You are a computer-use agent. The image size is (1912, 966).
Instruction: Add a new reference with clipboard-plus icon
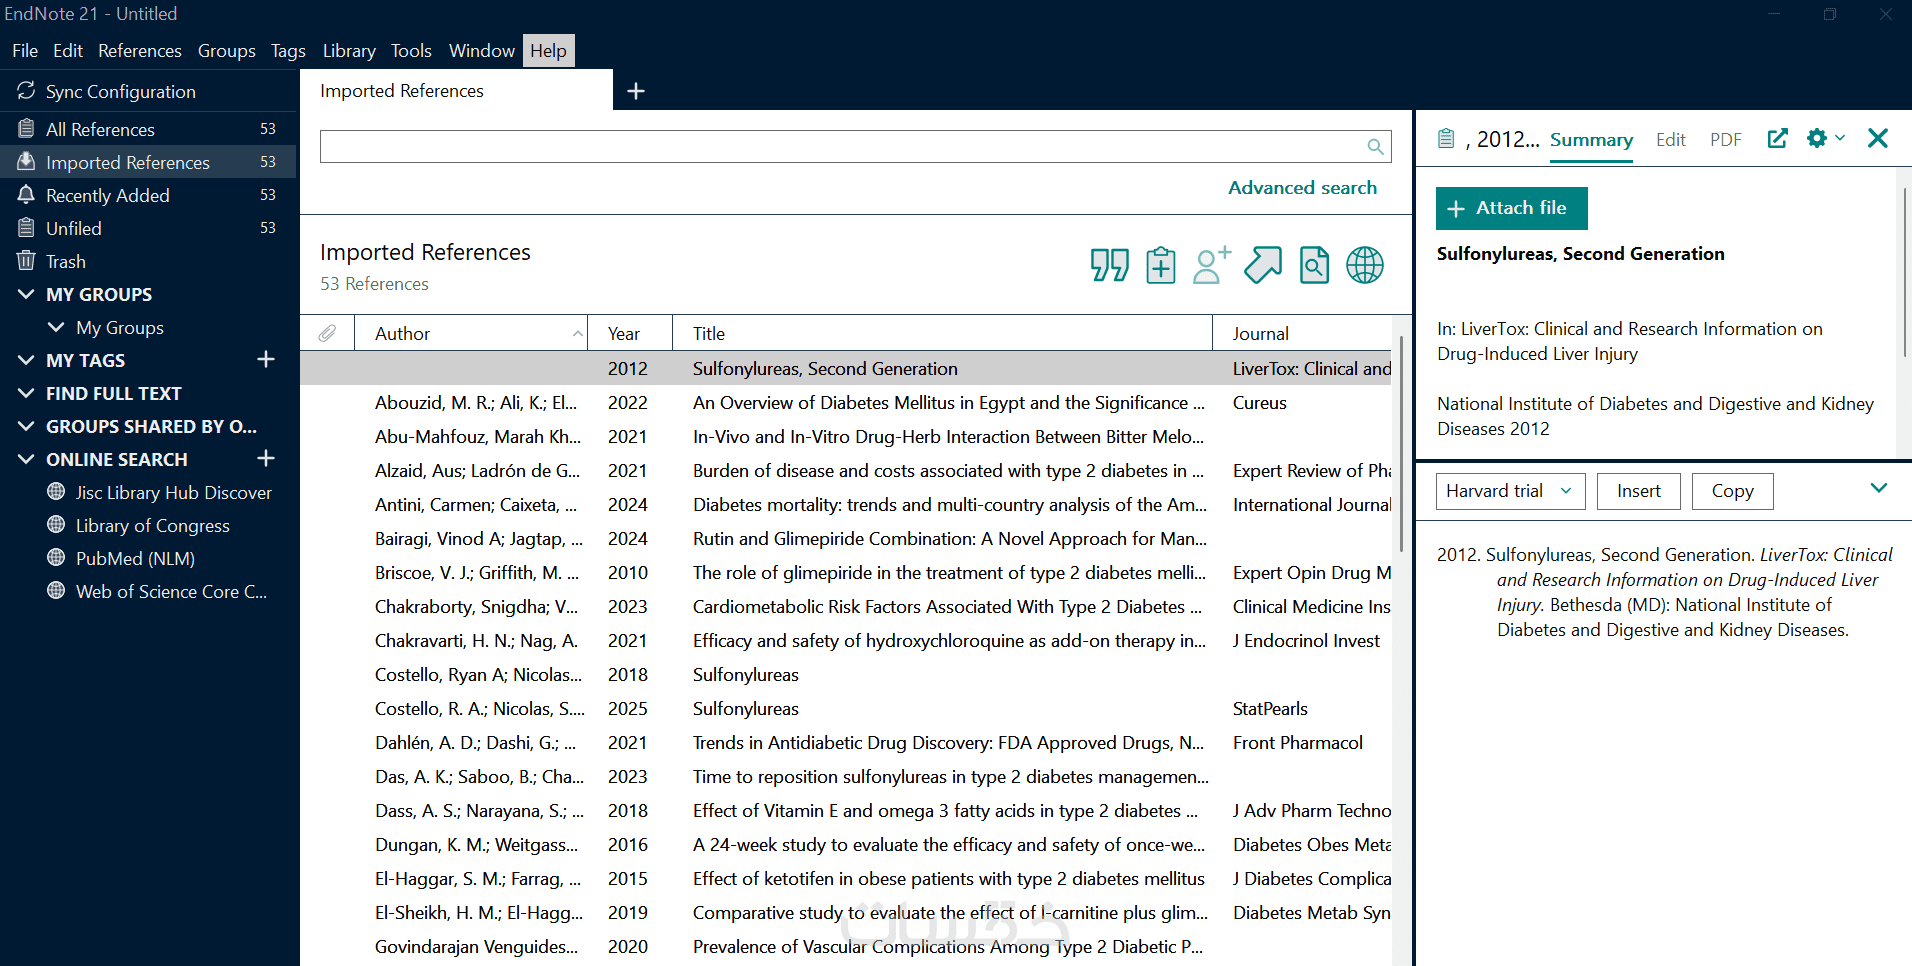pos(1161,265)
